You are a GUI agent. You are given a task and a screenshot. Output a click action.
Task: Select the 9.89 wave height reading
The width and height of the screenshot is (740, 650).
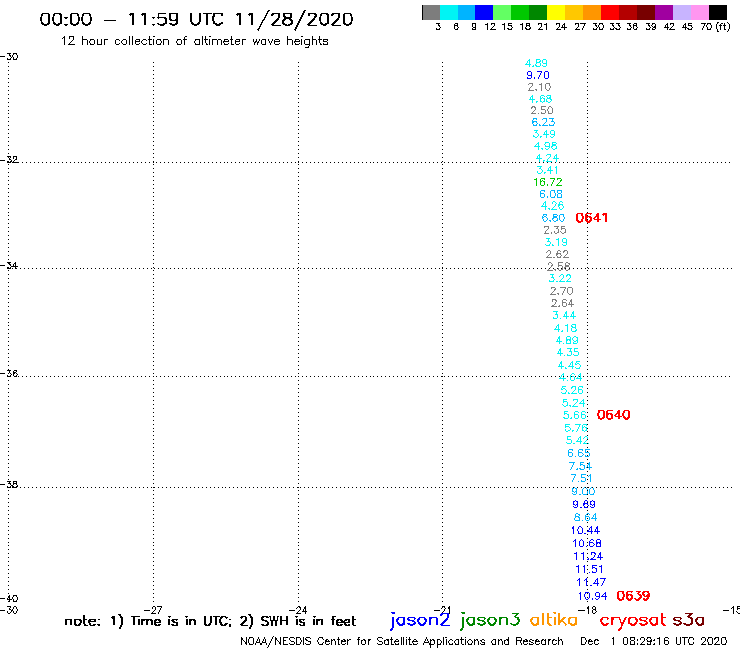point(584,504)
